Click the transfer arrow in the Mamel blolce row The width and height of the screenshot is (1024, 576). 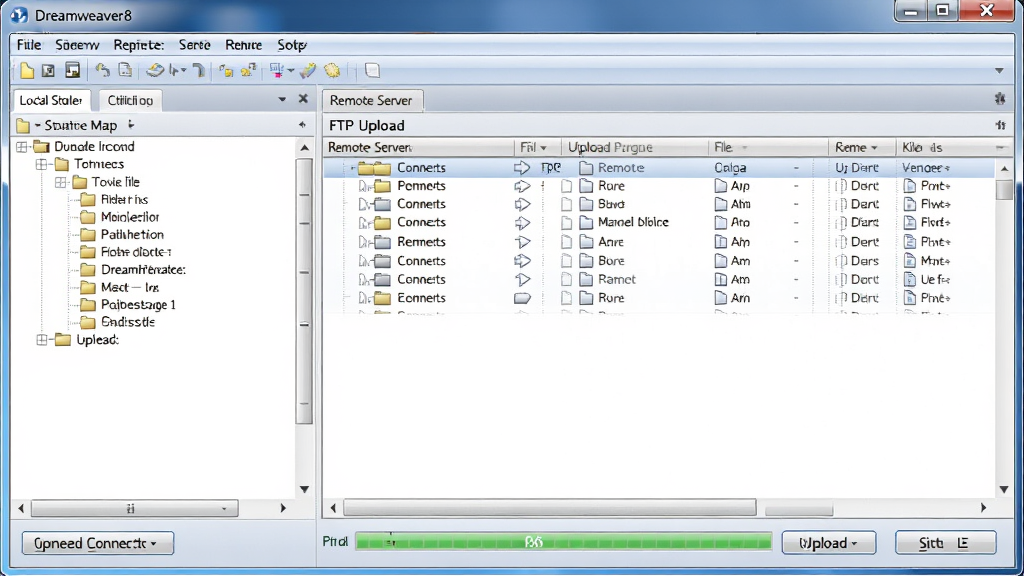coord(522,223)
